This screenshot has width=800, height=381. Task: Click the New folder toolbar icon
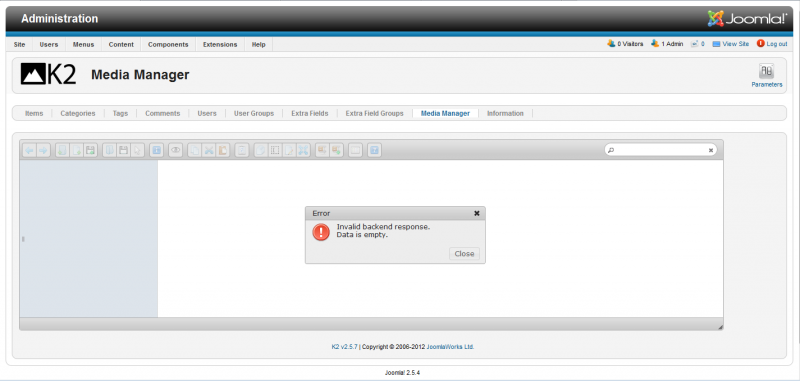coord(62,150)
